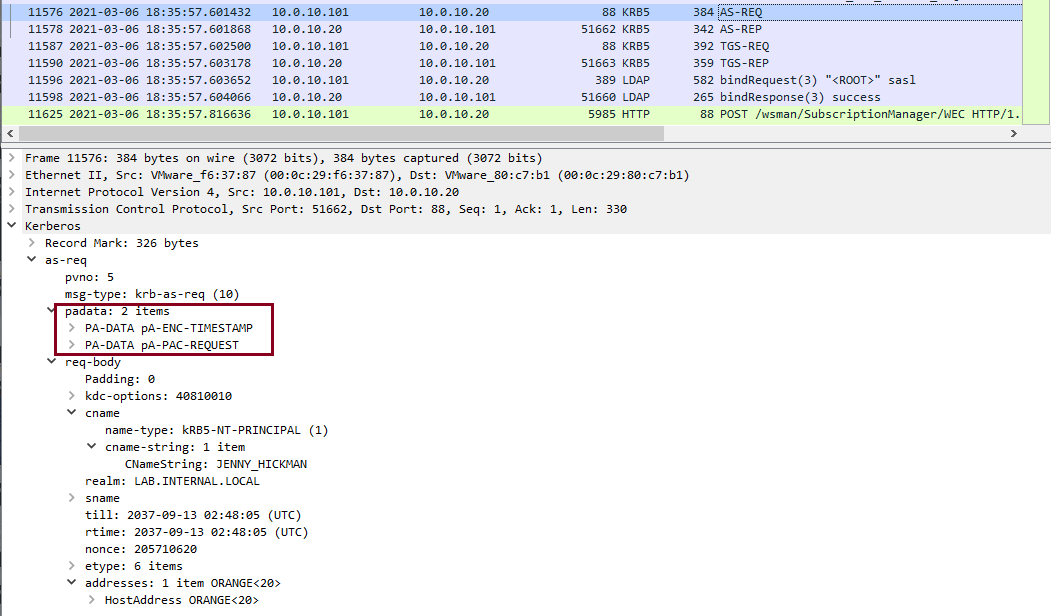This screenshot has height=616, width=1051.
Task: Expand etype: 6 items list
Action: tap(72, 566)
